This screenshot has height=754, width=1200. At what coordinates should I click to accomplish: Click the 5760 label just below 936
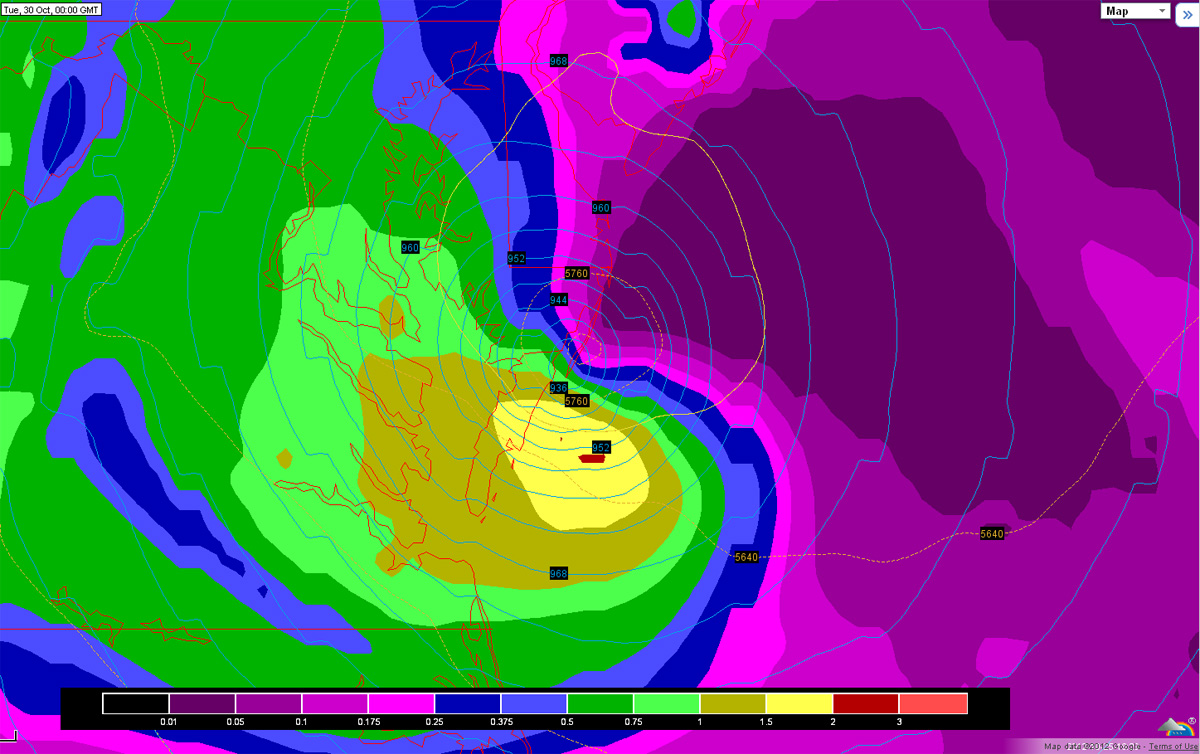pyautogui.click(x=577, y=401)
